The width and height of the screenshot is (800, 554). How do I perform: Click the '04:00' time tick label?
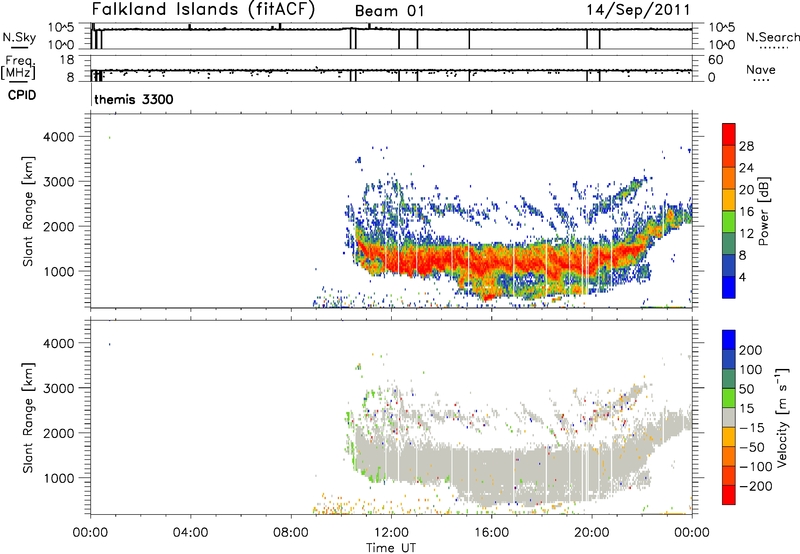tap(191, 533)
